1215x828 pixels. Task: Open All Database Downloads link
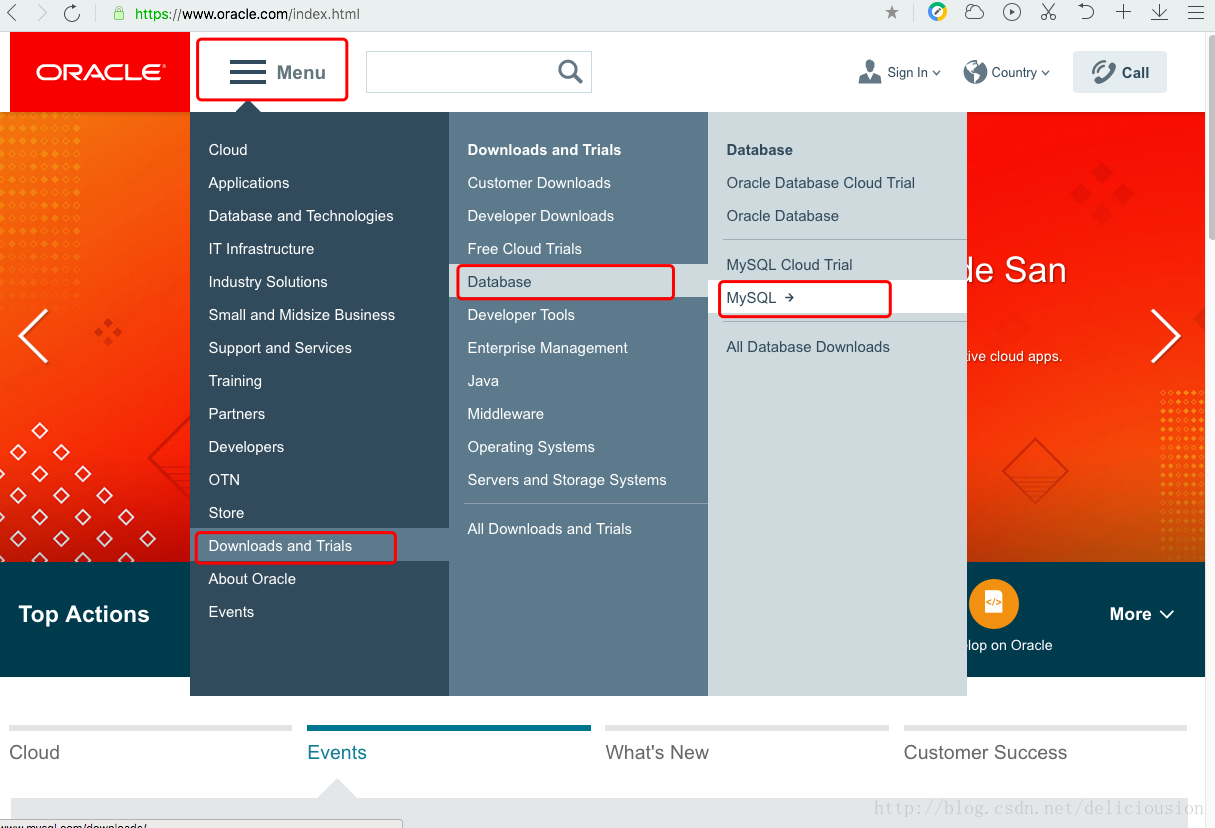pos(808,347)
